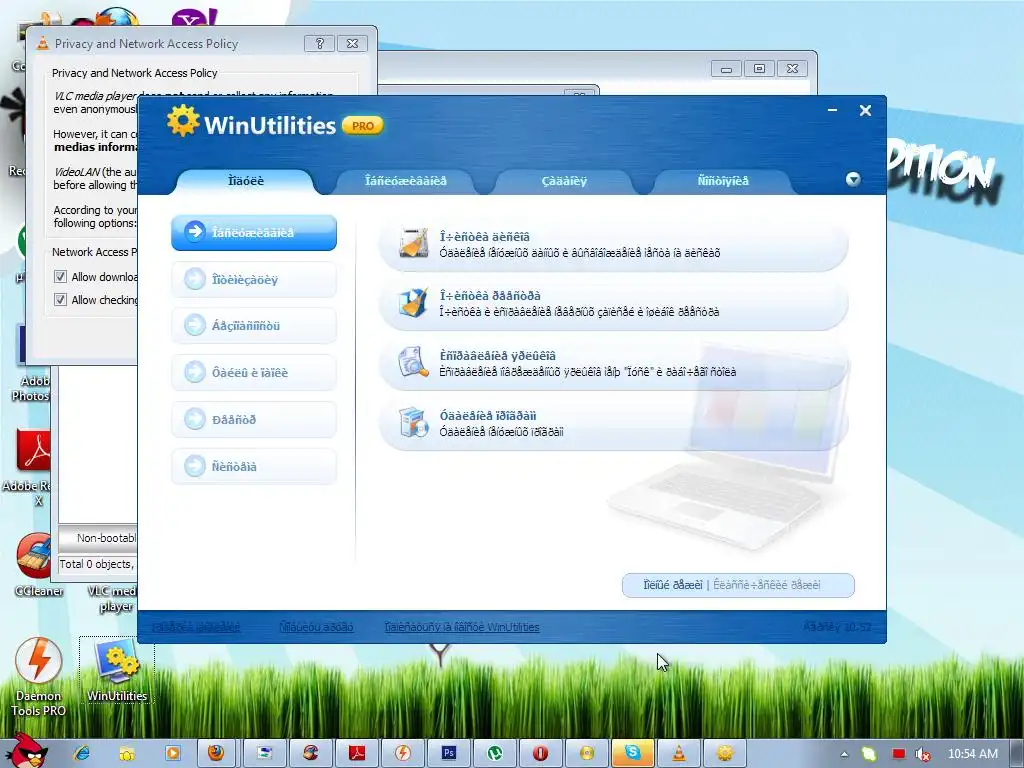The height and width of the screenshot is (768, 1024).
Task: Open the Windows Media Player taskbar icon
Action: click(x=172, y=753)
